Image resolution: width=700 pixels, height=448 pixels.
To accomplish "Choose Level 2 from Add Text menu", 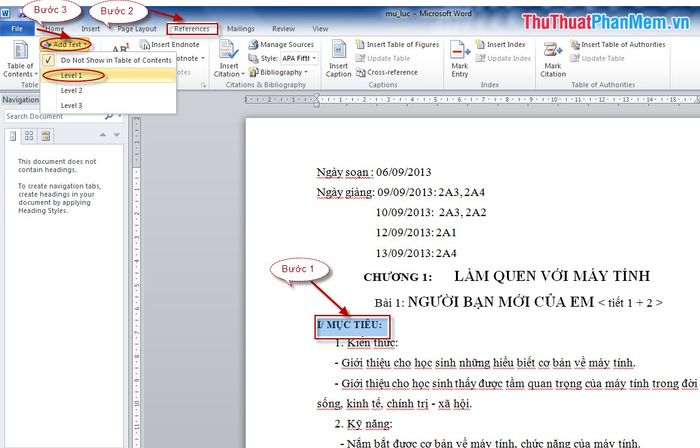I will pos(108,91).
